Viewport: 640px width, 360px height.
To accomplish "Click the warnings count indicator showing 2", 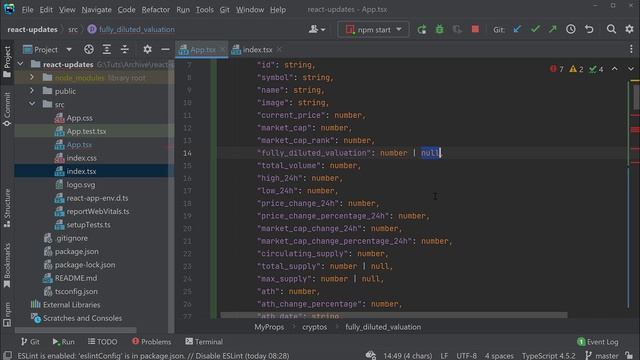I will 576,69.
